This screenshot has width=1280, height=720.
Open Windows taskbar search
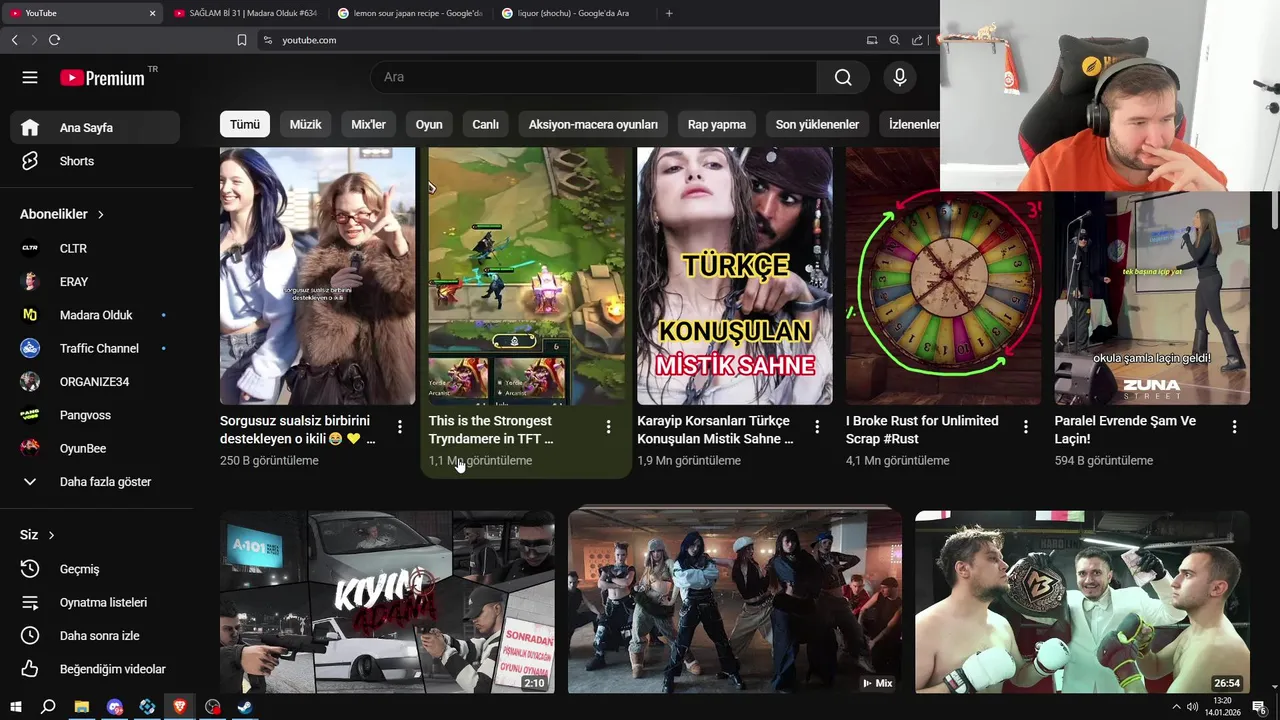pyautogui.click(x=48, y=707)
